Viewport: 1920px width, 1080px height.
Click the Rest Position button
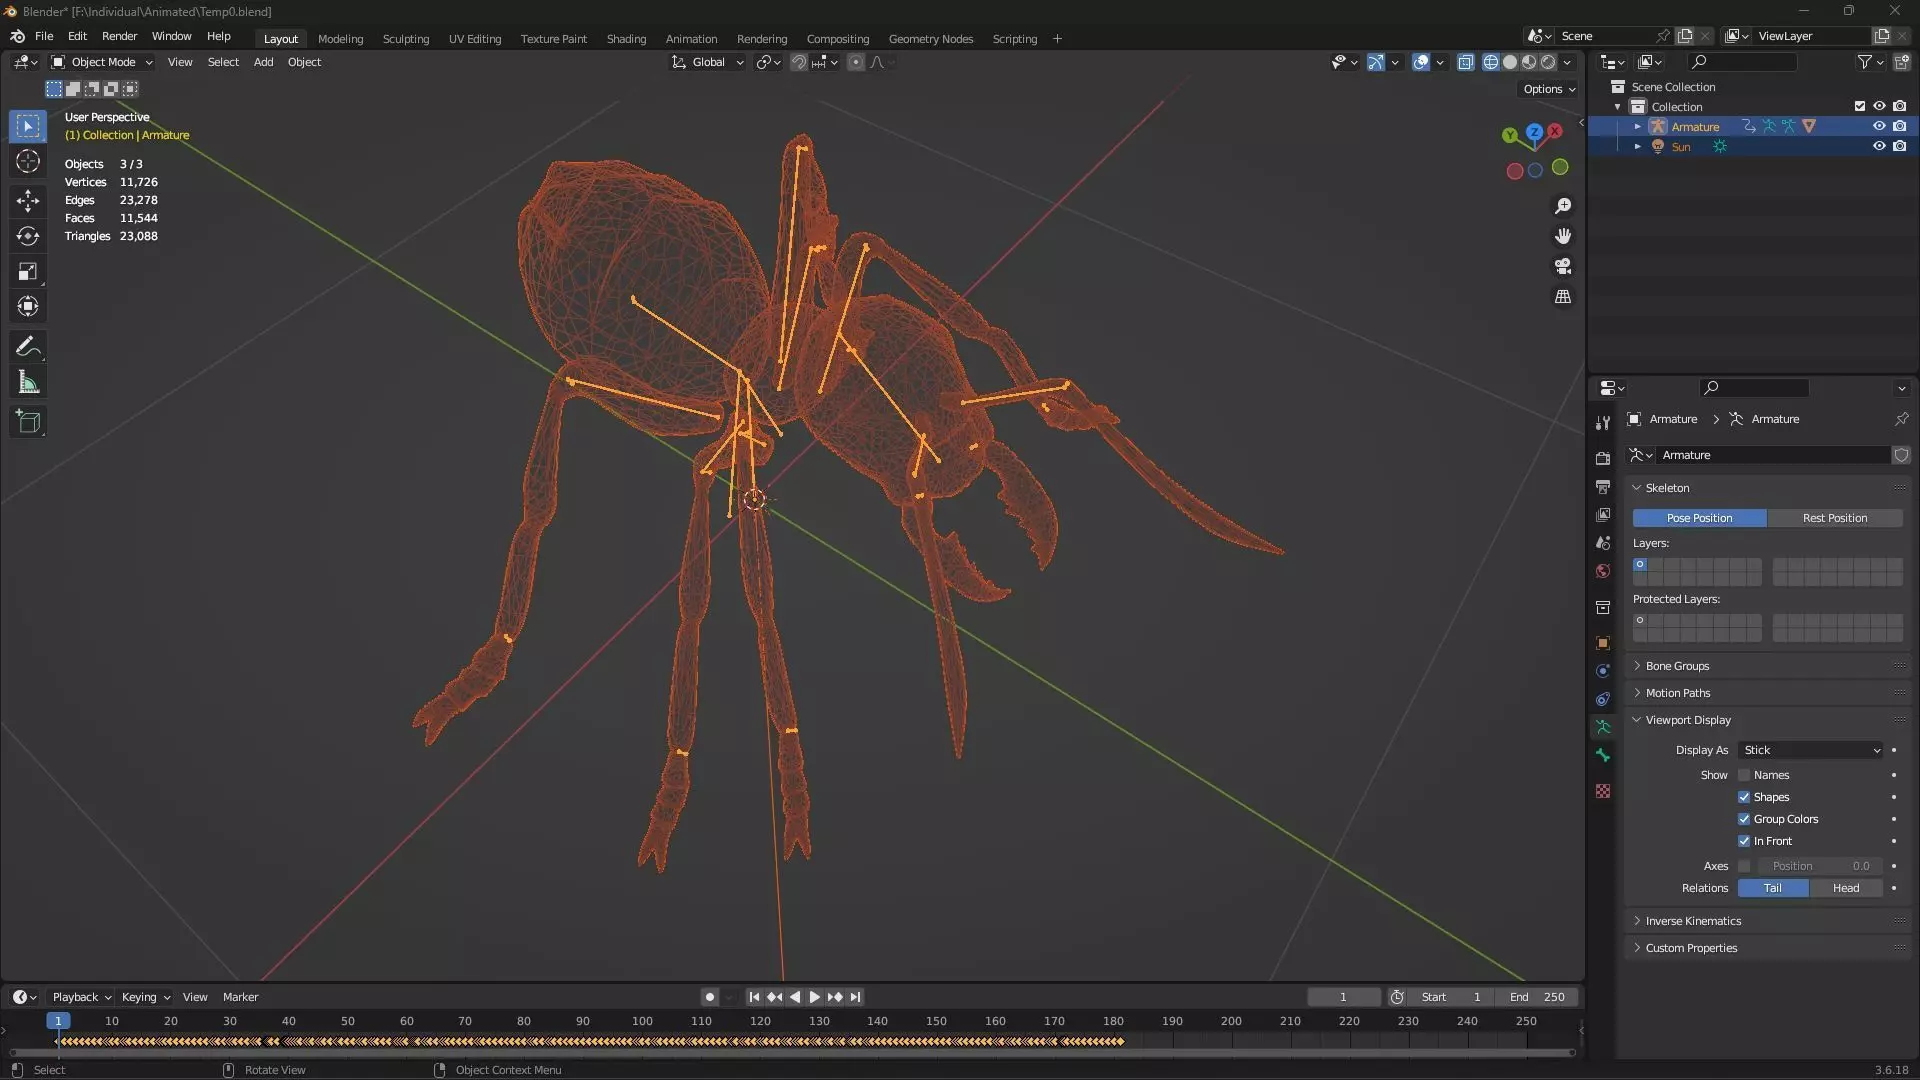[x=1834, y=518]
